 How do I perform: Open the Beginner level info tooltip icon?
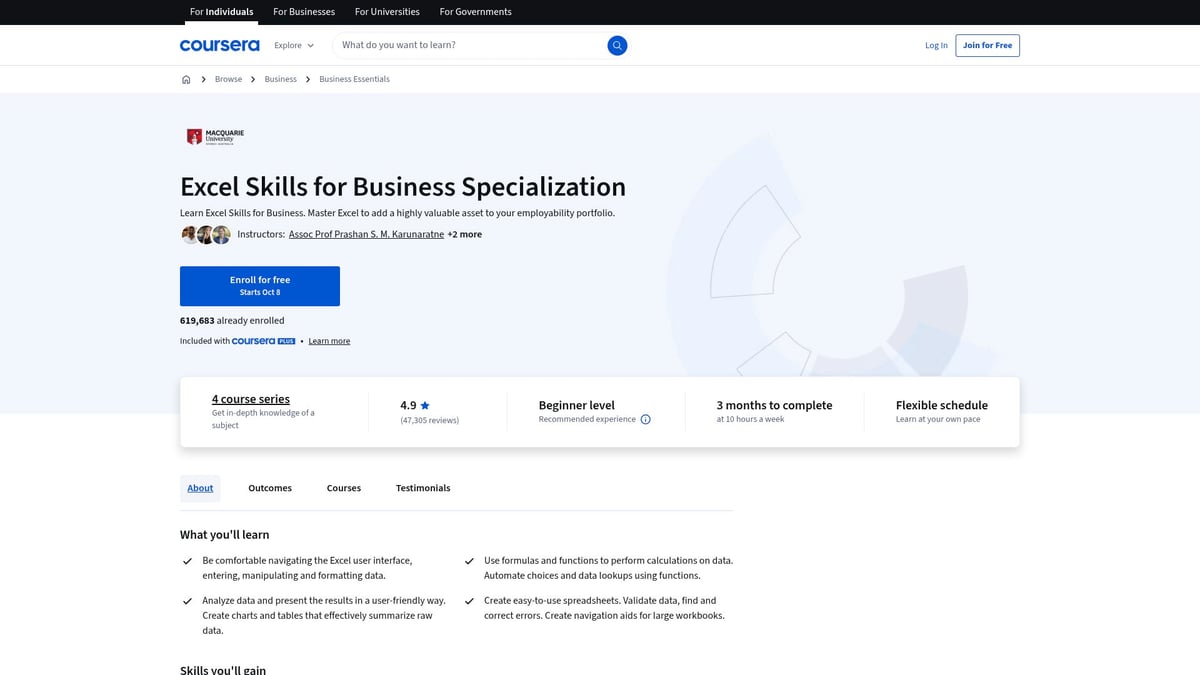click(645, 419)
